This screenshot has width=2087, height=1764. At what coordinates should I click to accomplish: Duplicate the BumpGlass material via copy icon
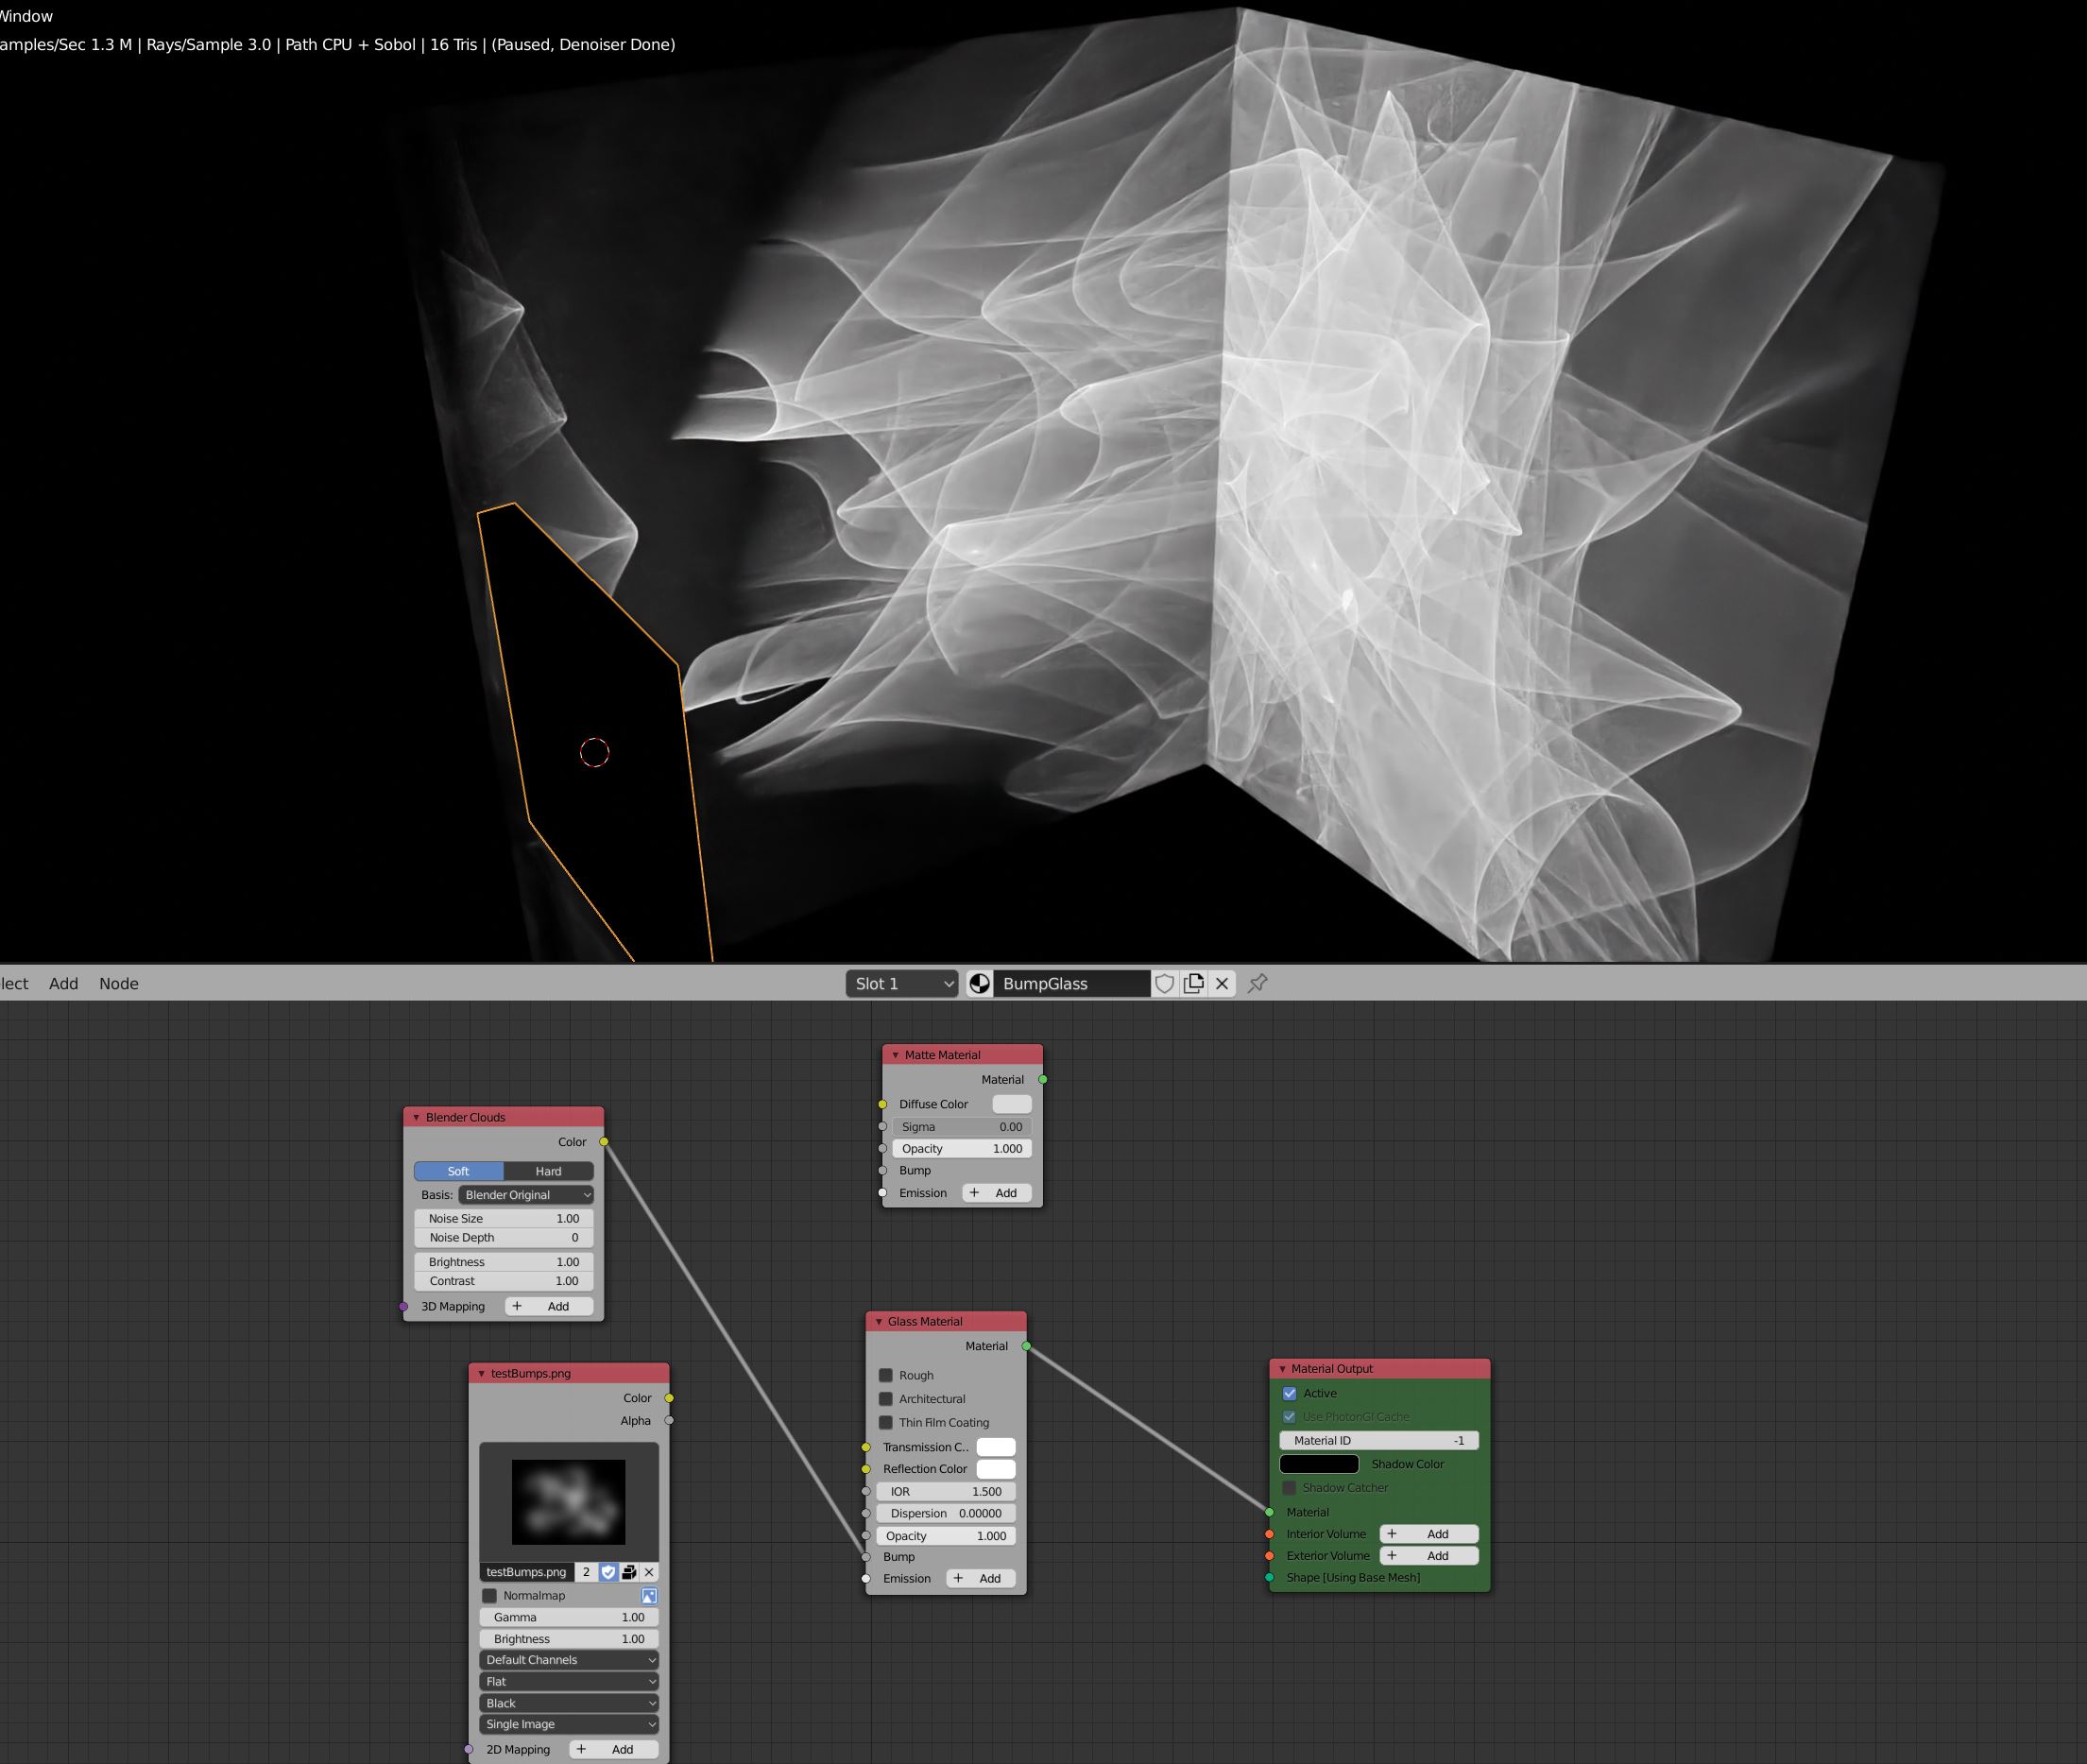(x=1193, y=984)
